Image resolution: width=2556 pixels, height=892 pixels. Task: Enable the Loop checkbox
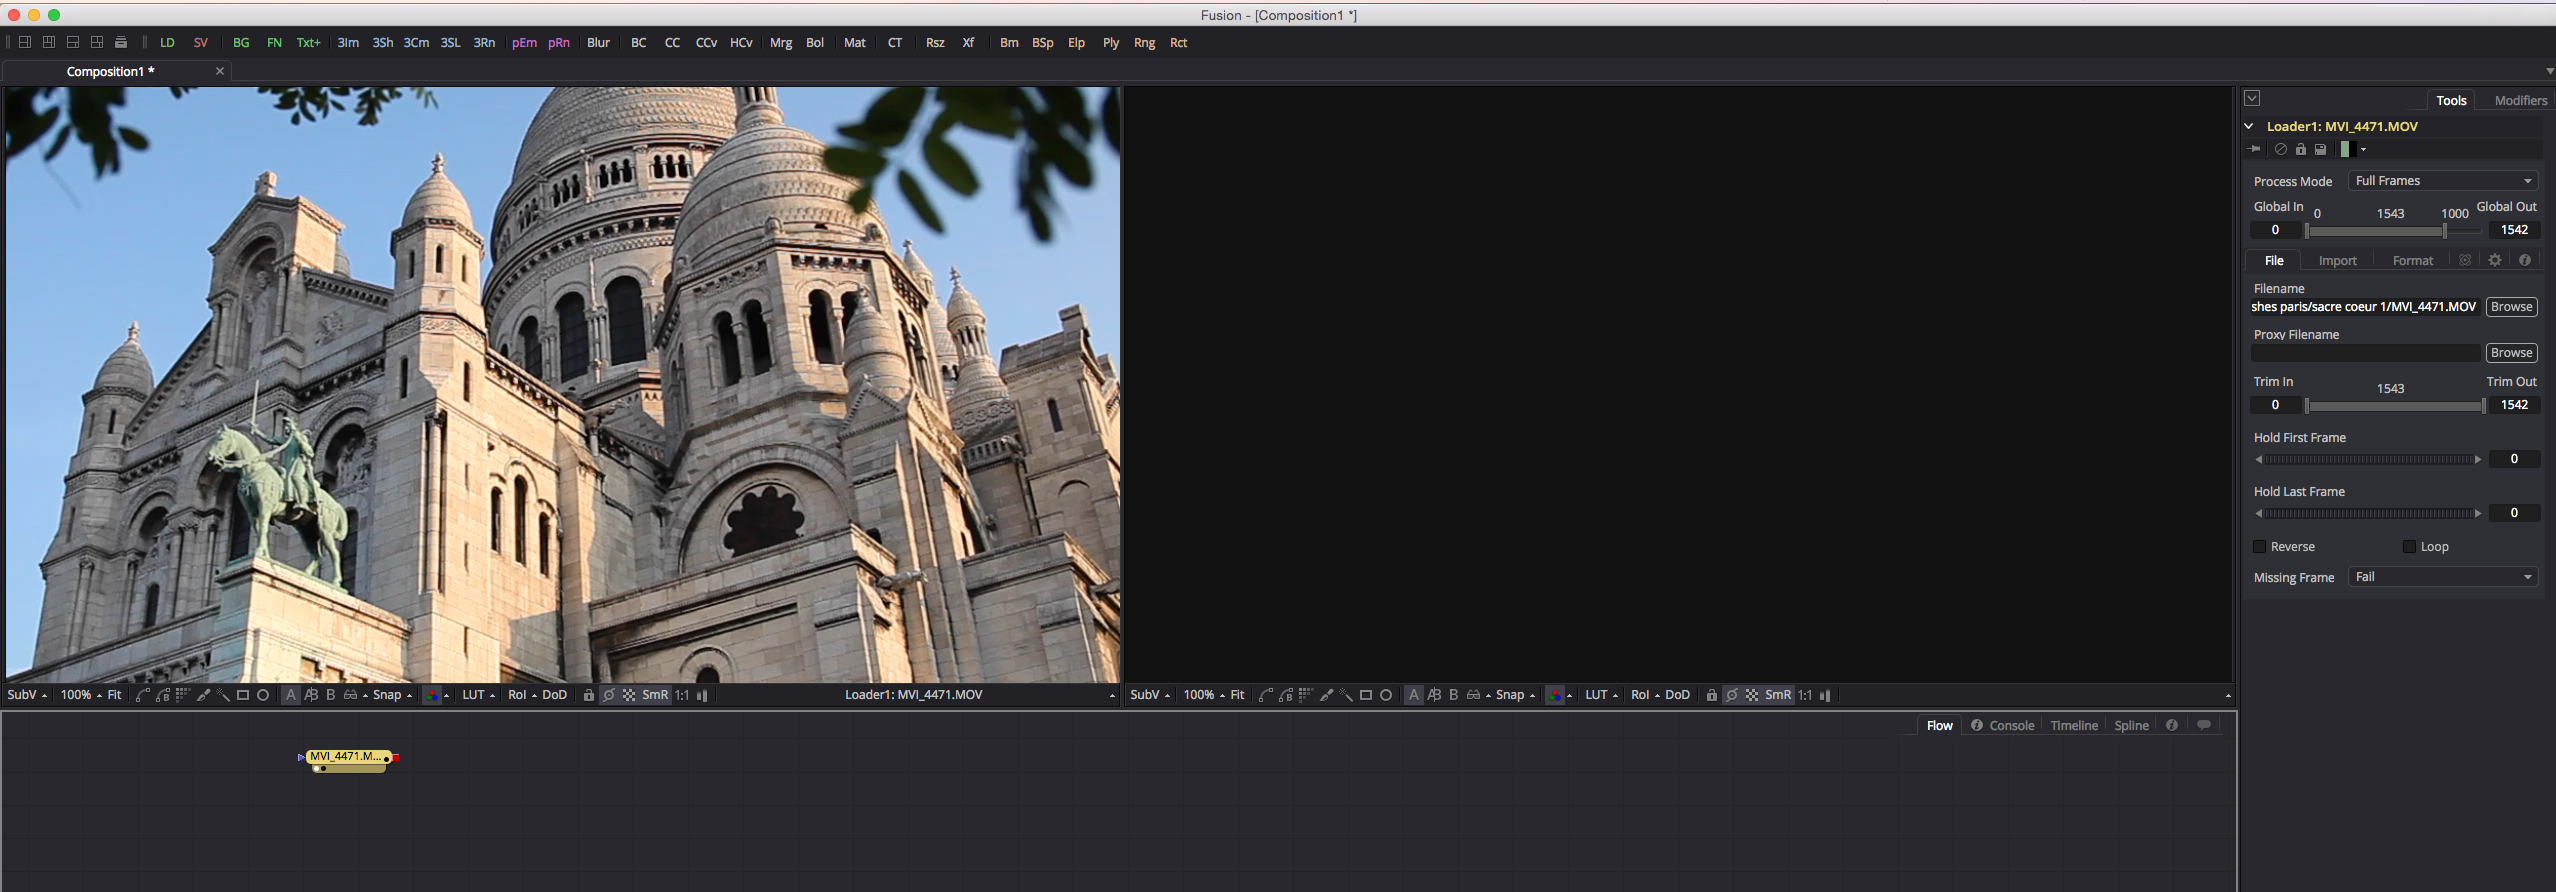2409,547
